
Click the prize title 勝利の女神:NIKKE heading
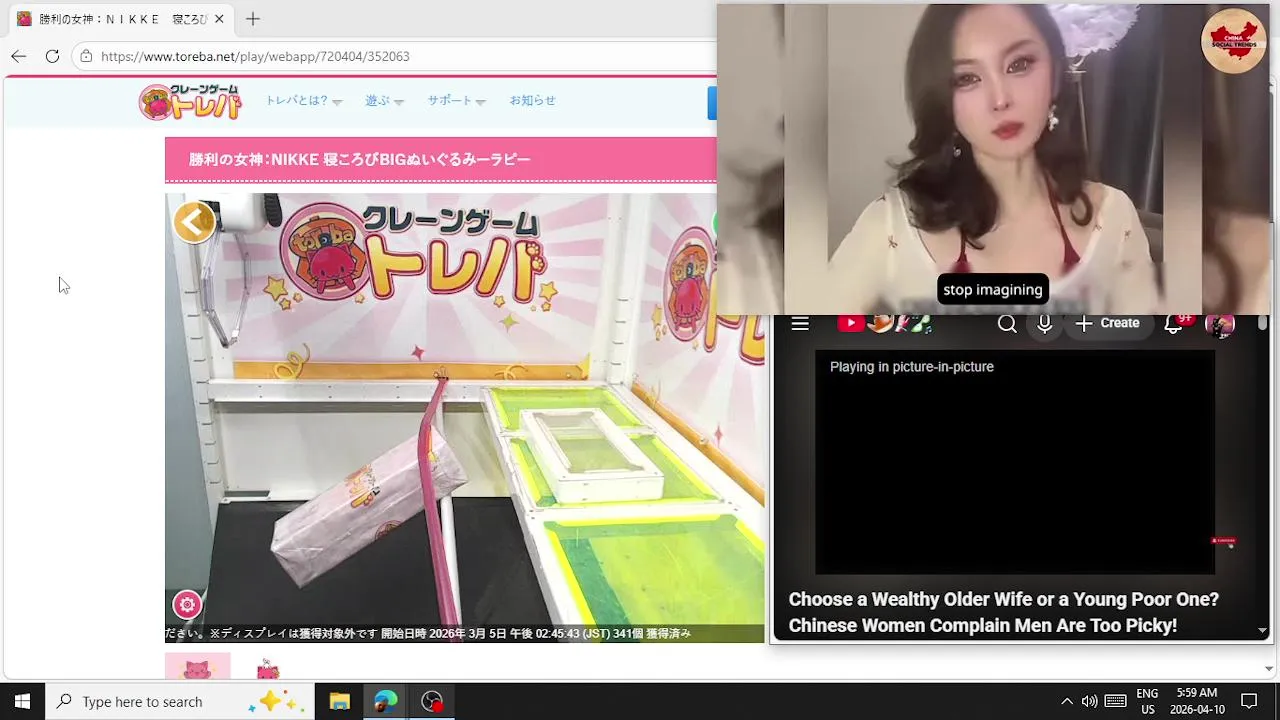click(x=359, y=159)
